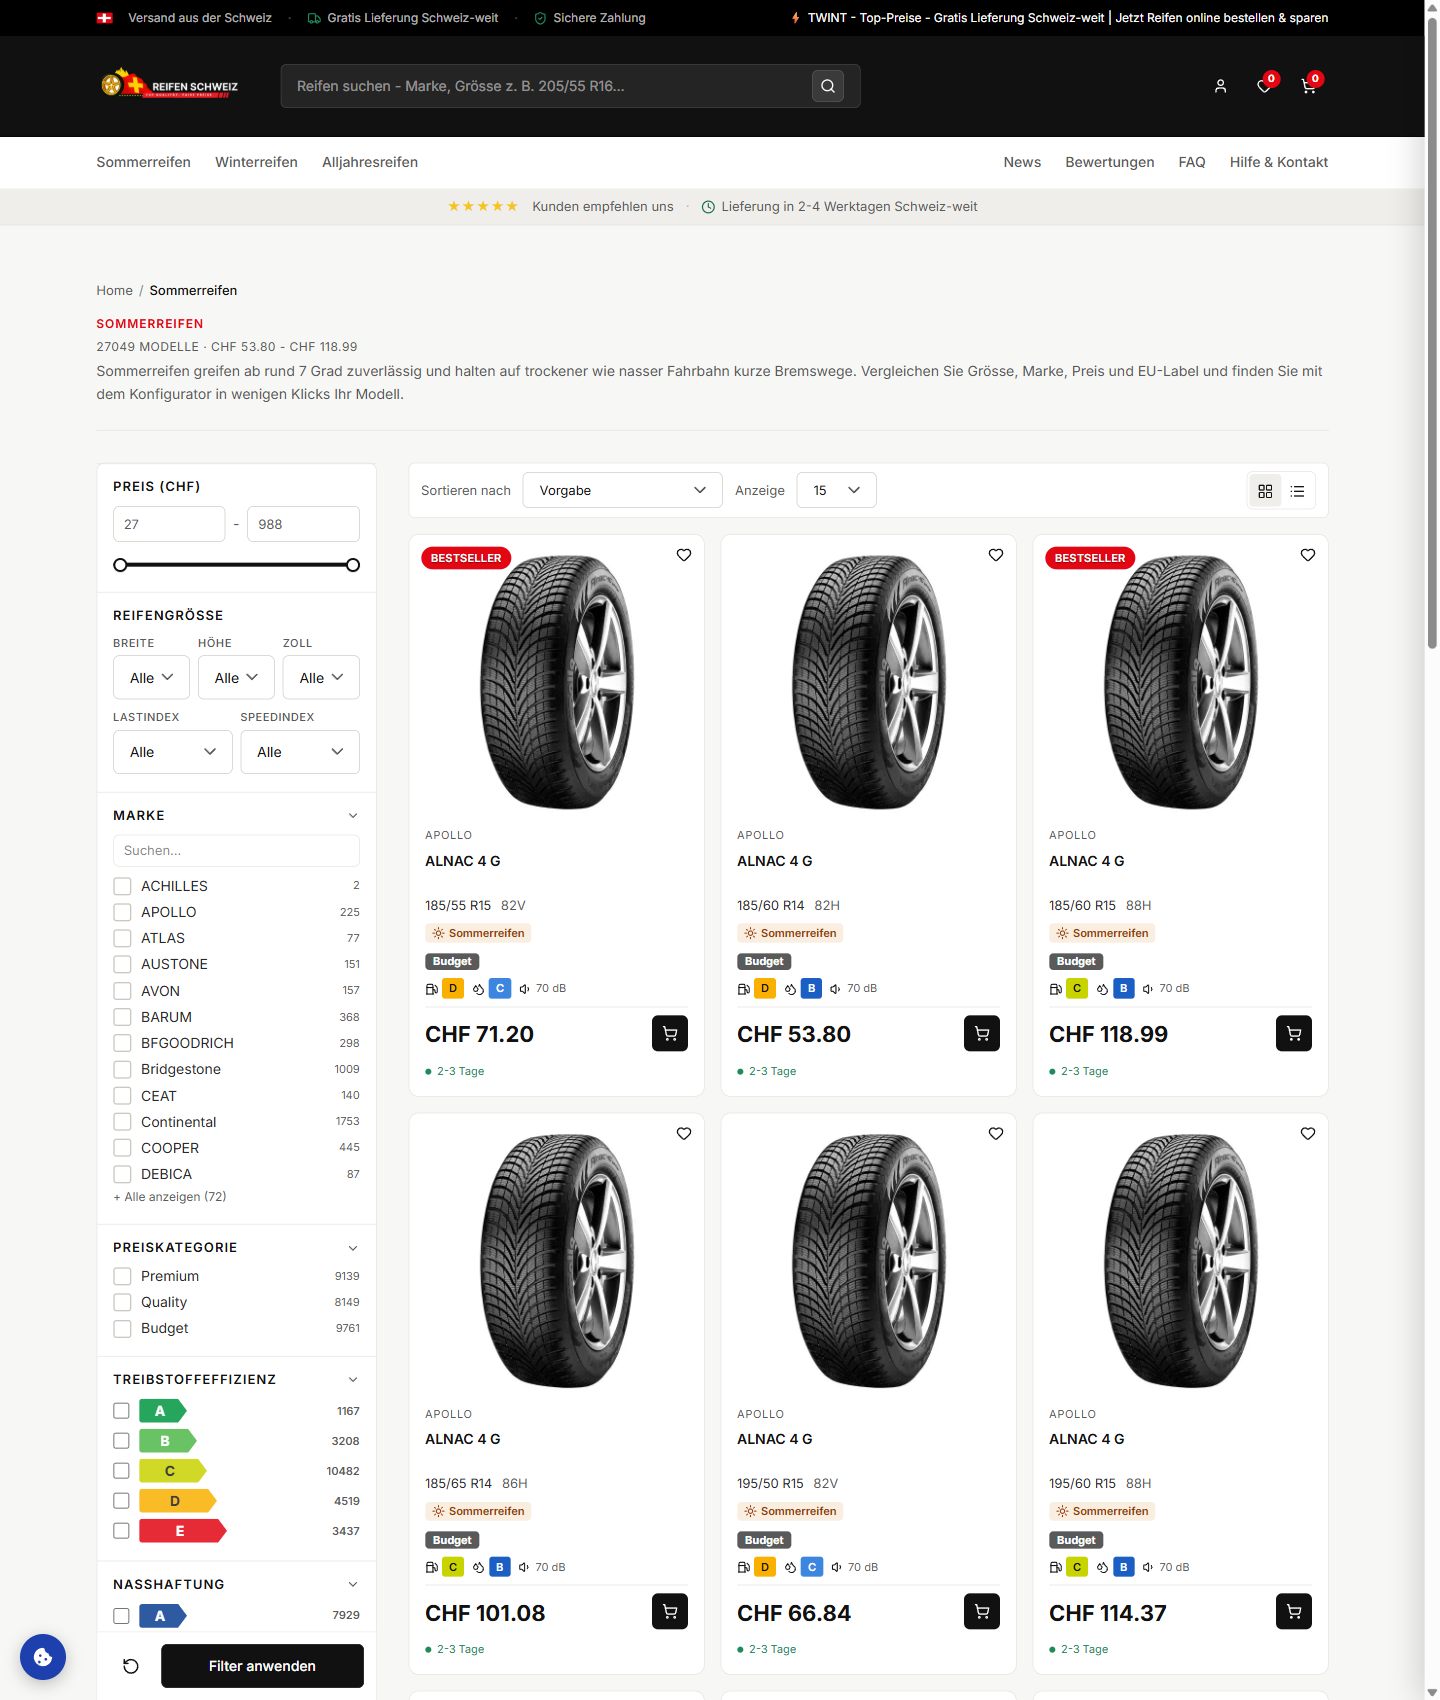Open the Breite dropdown
This screenshot has width=1440, height=1700.
[151, 678]
